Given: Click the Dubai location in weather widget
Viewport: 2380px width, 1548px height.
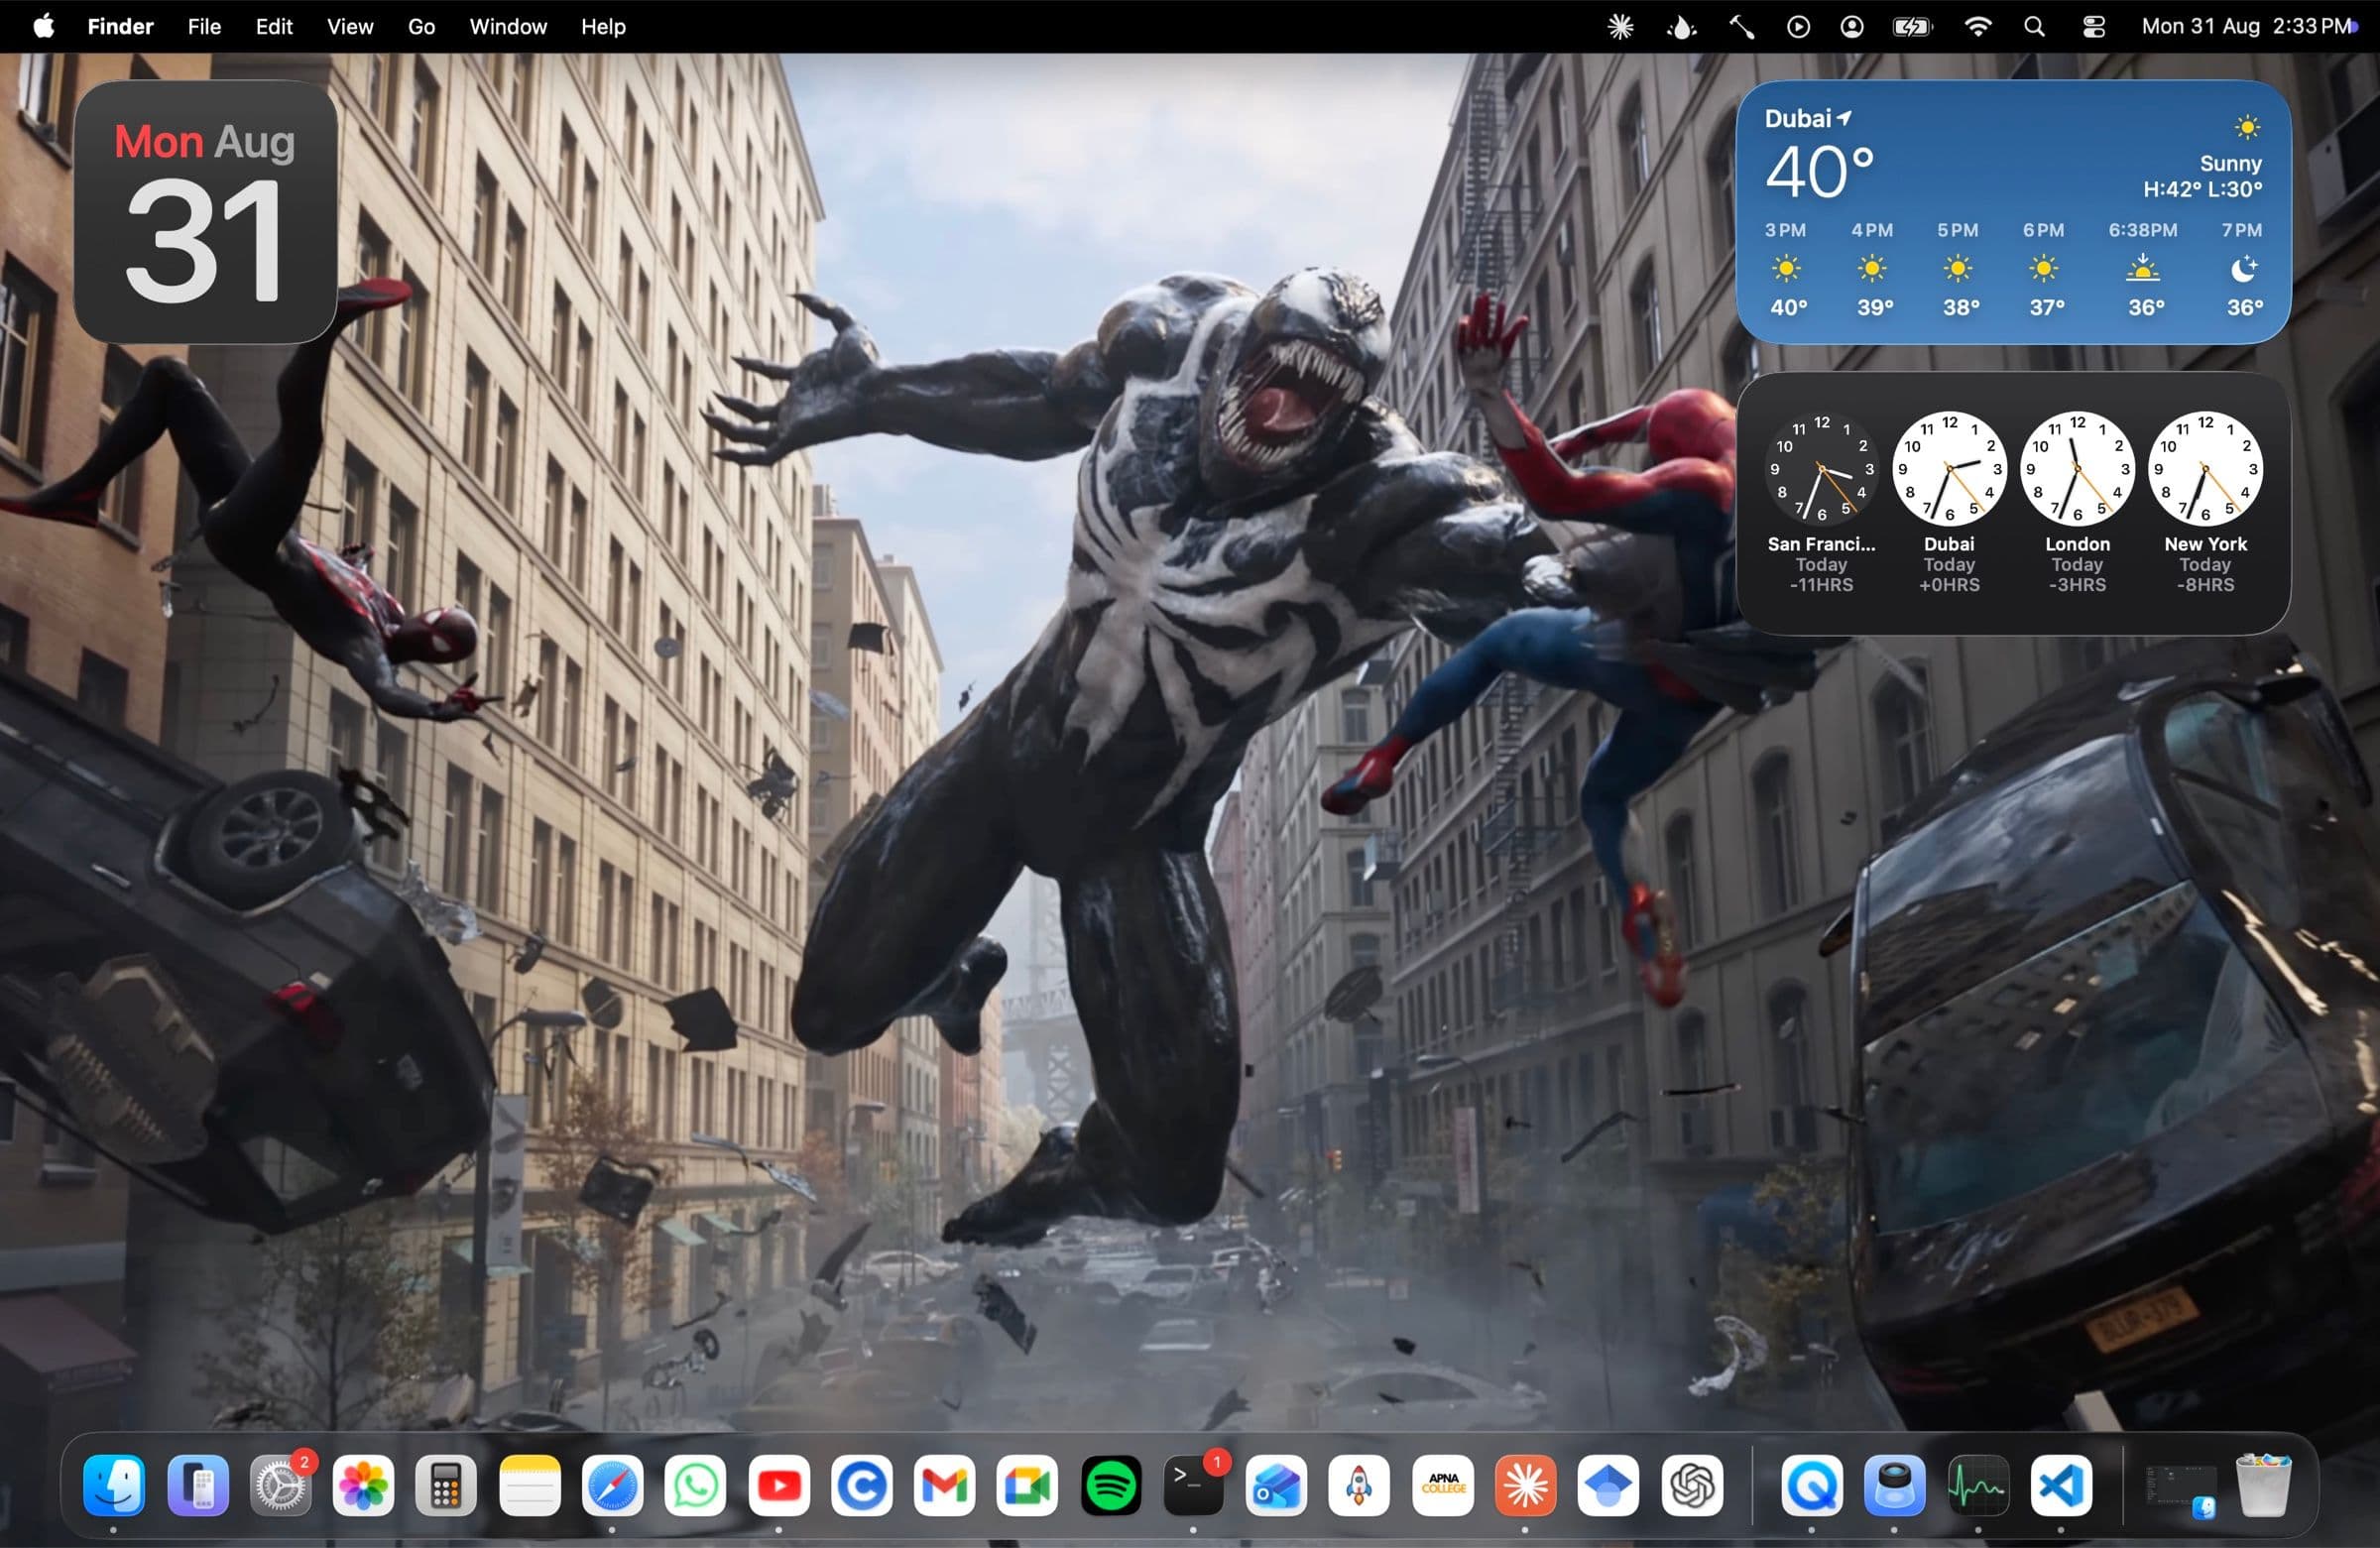Looking at the screenshot, I should tap(1808, 119).
